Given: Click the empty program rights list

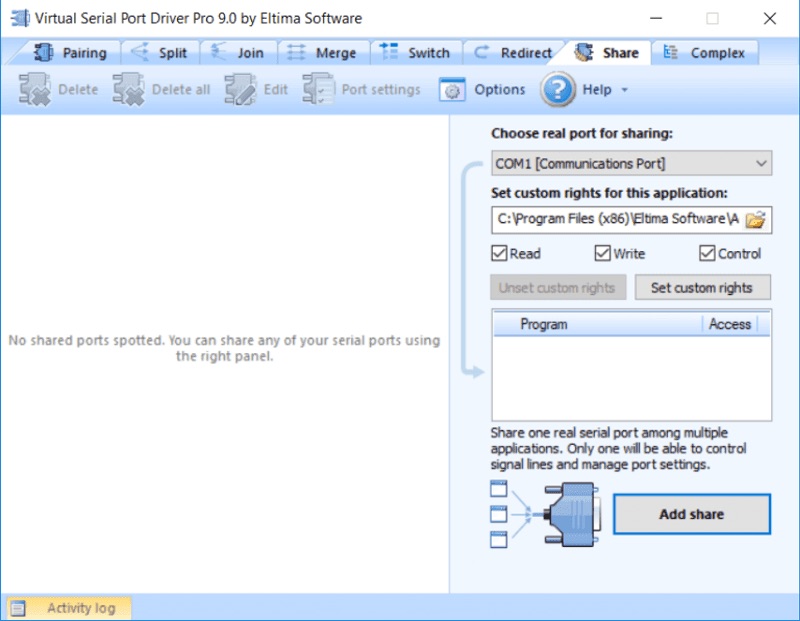Looking at the screenshot, I should [x=632, y=378].
